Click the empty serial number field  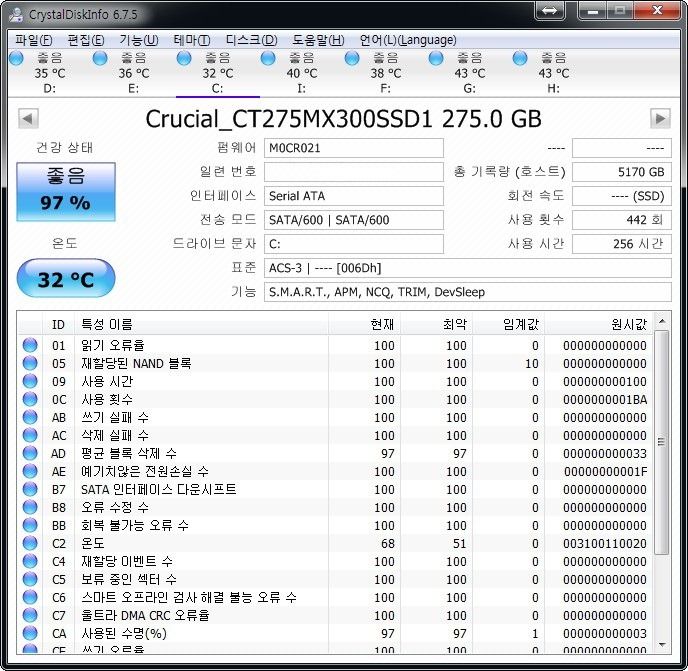[354, 172]
